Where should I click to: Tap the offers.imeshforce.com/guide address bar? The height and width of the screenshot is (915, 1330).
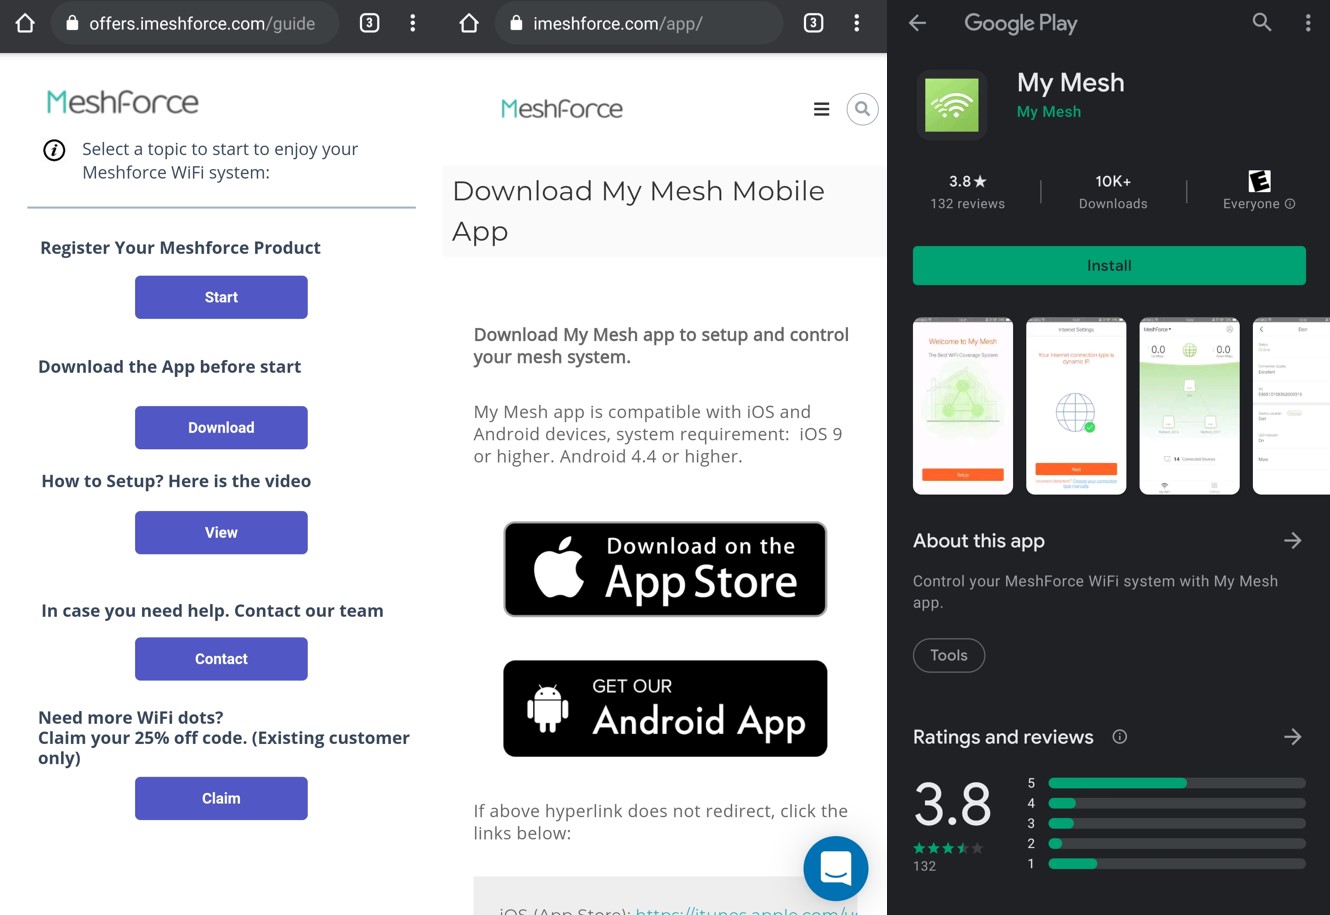click(x=195, y=23)
